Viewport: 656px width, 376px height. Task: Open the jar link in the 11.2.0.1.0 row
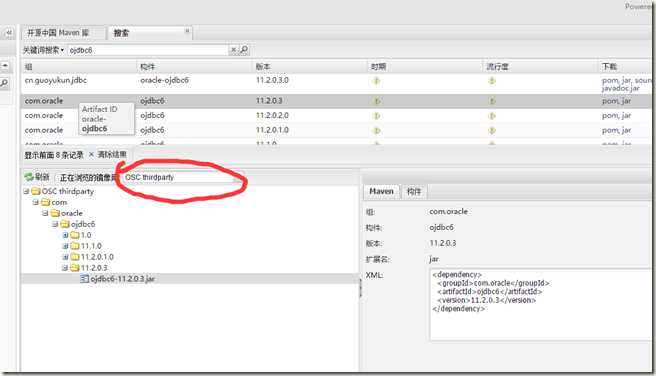coord(626,130)
